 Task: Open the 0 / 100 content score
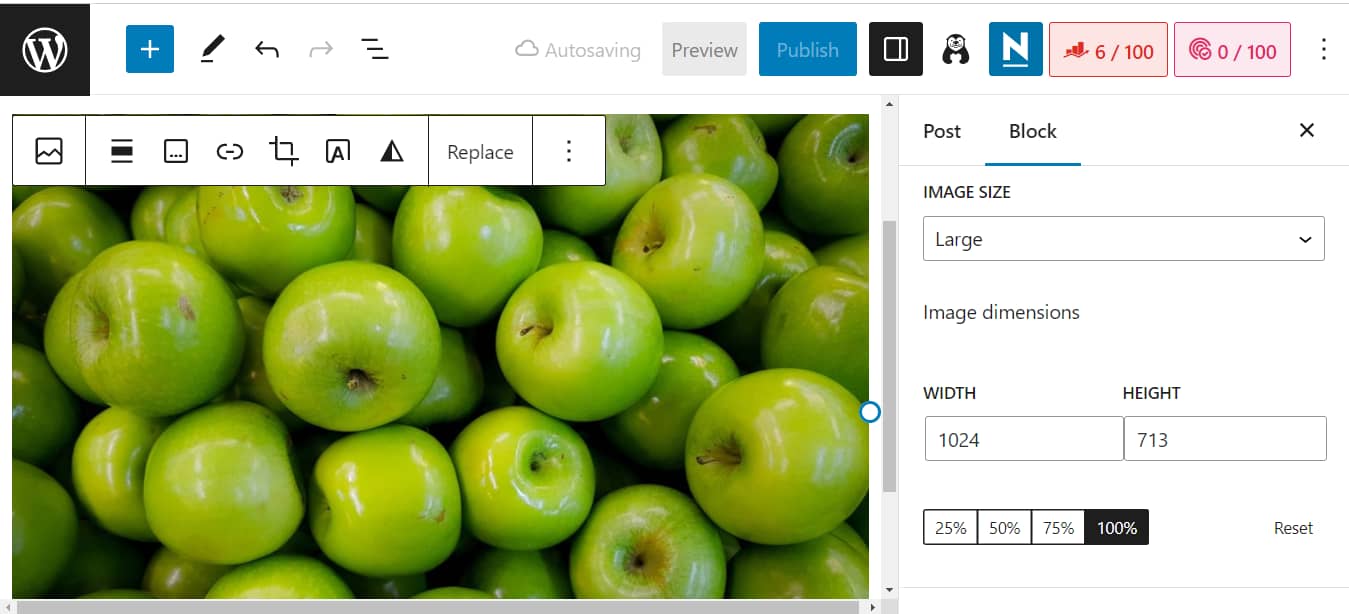[1232, 50]
